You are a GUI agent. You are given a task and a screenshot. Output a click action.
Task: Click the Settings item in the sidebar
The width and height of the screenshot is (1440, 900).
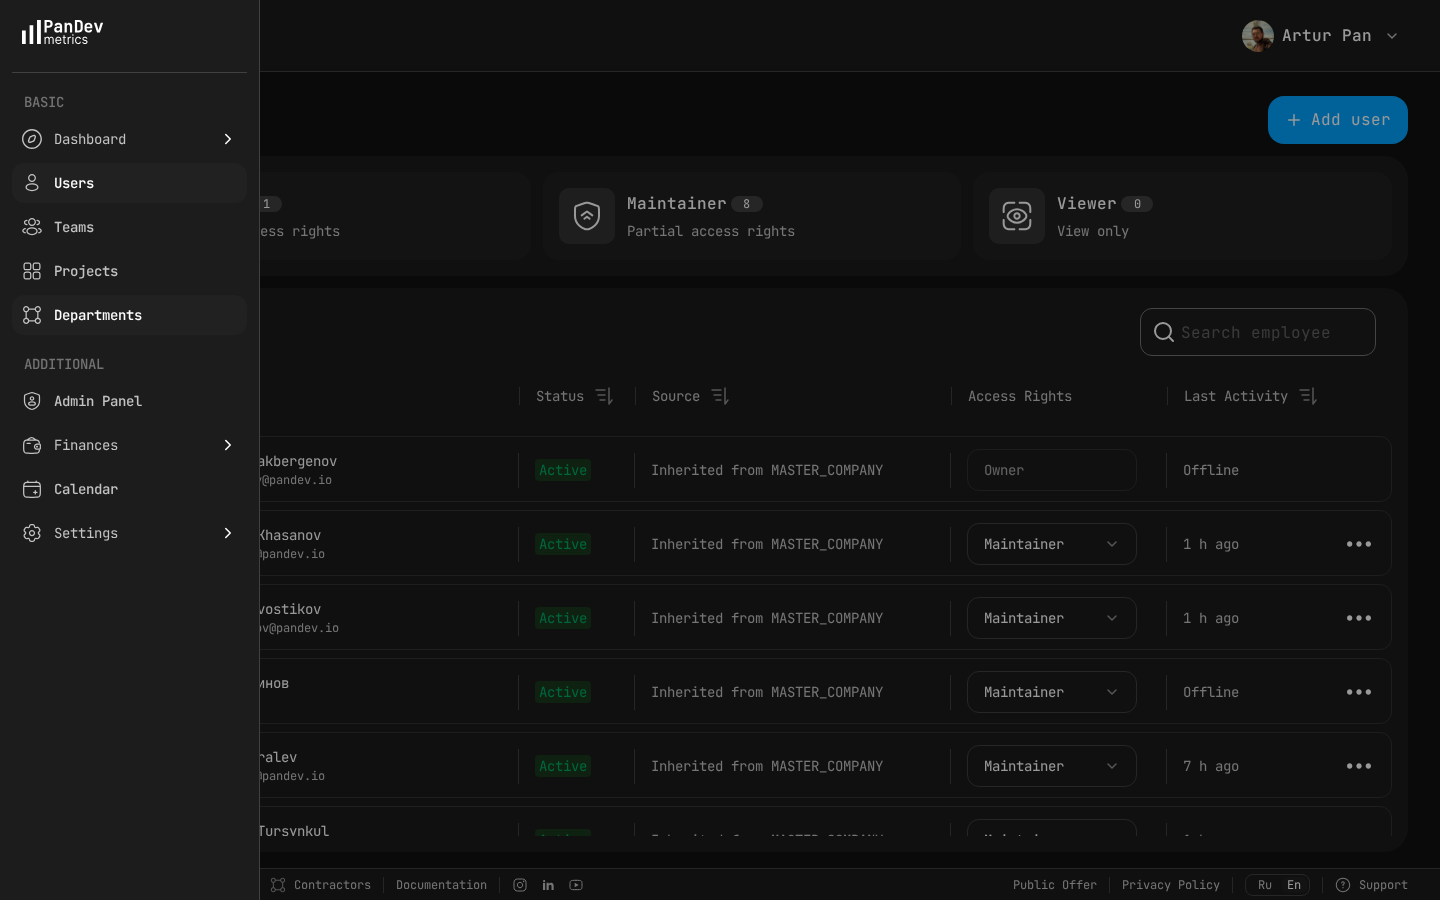86,533
